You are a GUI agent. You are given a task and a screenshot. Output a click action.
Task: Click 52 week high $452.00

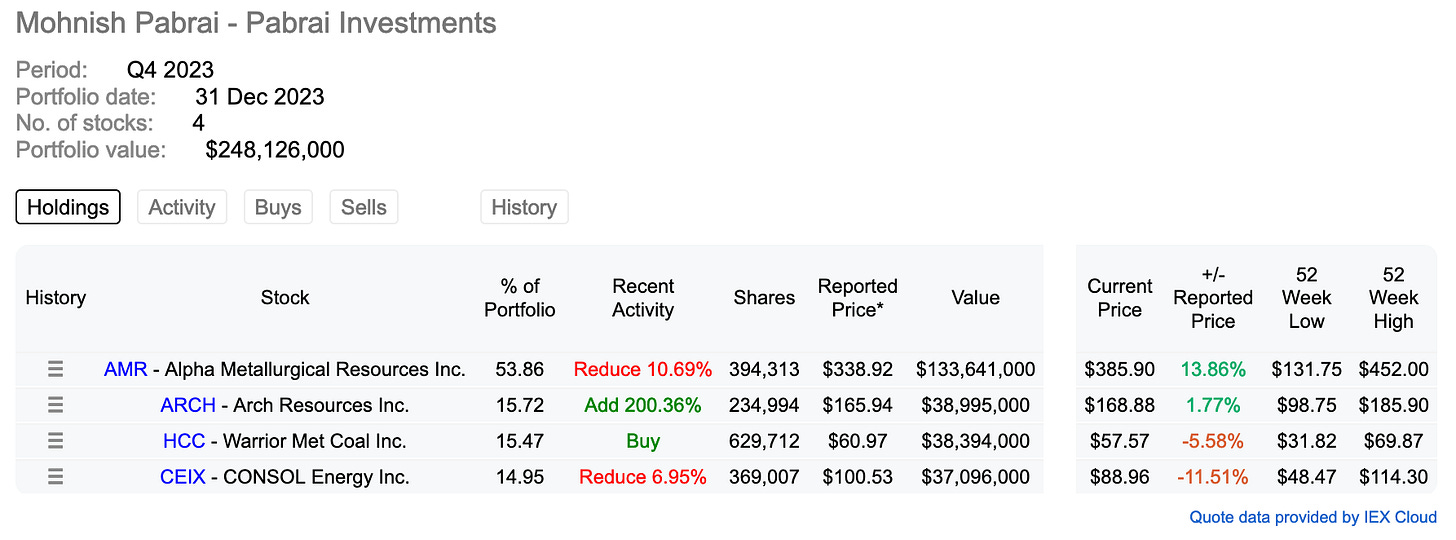[x=1393, y=370]
